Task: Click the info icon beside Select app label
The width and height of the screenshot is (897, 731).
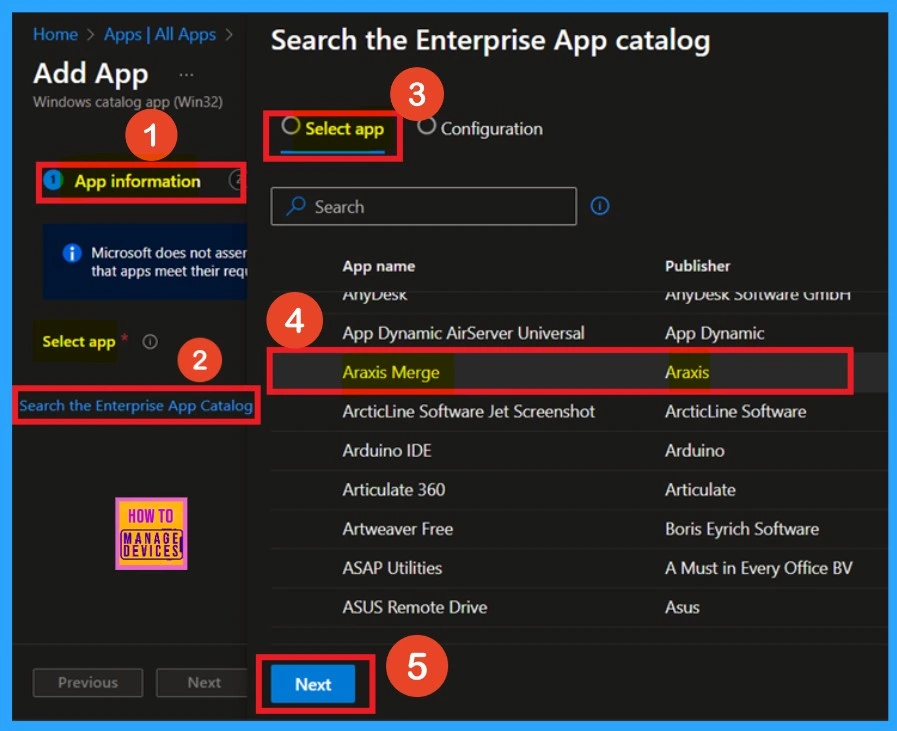Action: click(150, 341)
